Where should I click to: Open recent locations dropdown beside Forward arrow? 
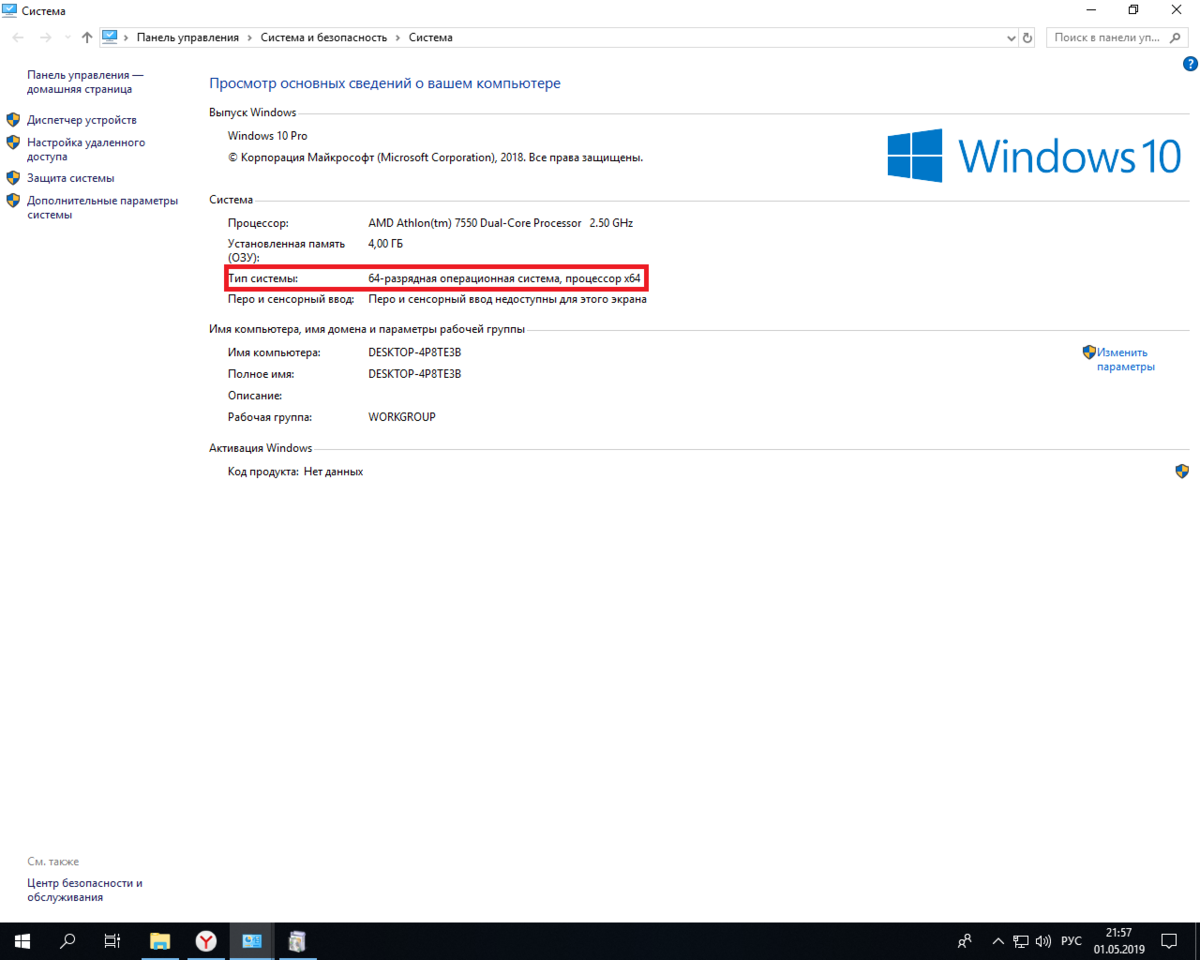67,37
